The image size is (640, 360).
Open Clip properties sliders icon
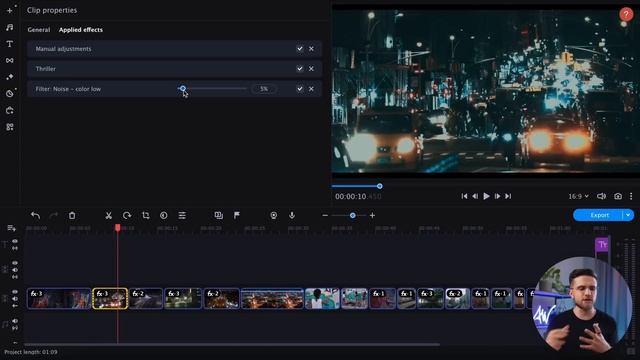[x=182, y=215]
